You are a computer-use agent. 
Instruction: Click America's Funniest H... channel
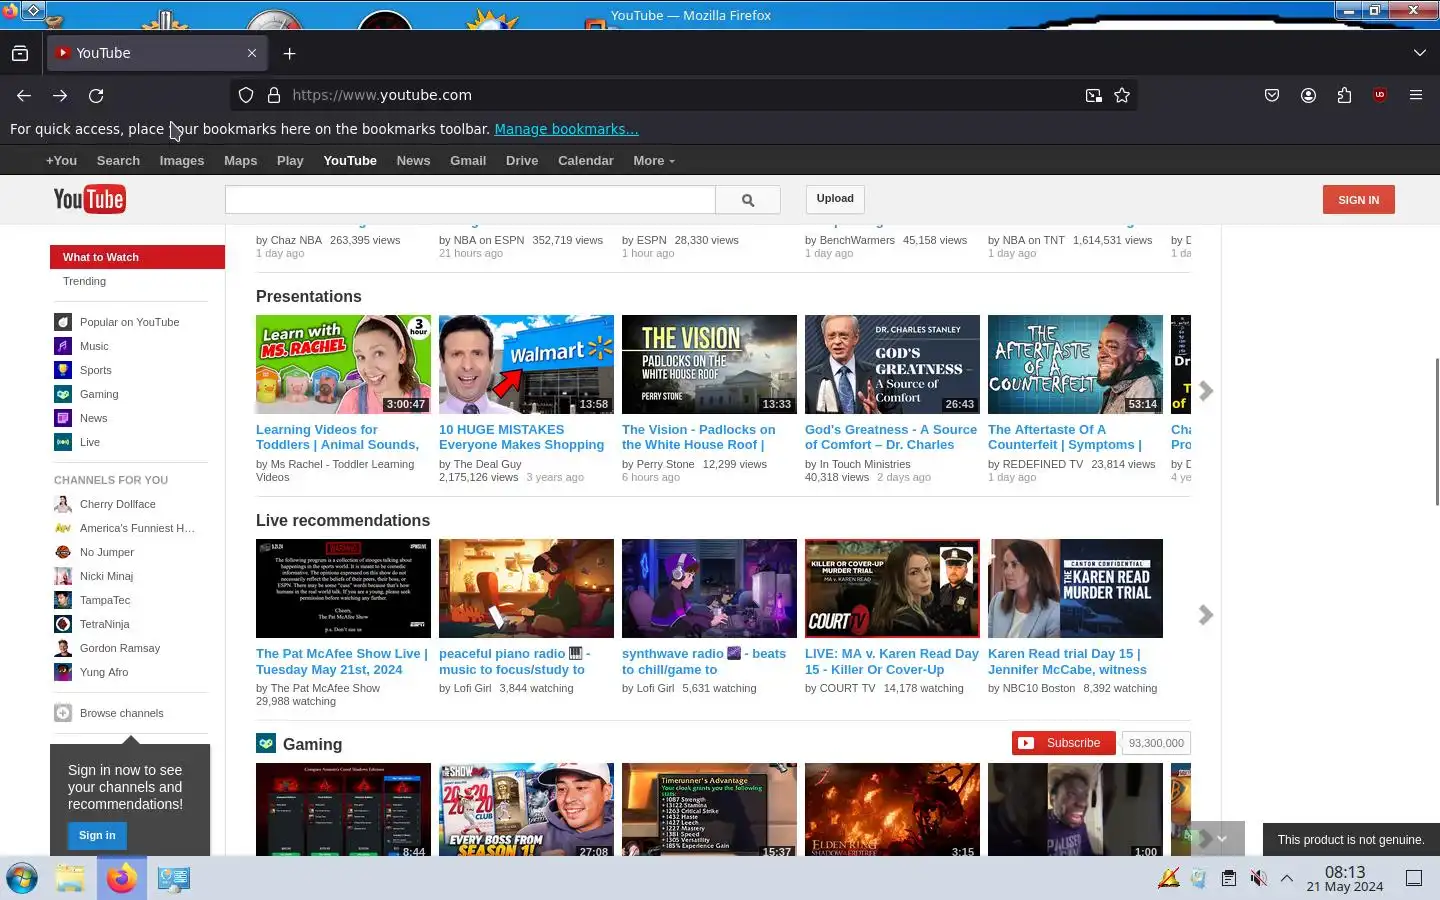click(137, 528)
